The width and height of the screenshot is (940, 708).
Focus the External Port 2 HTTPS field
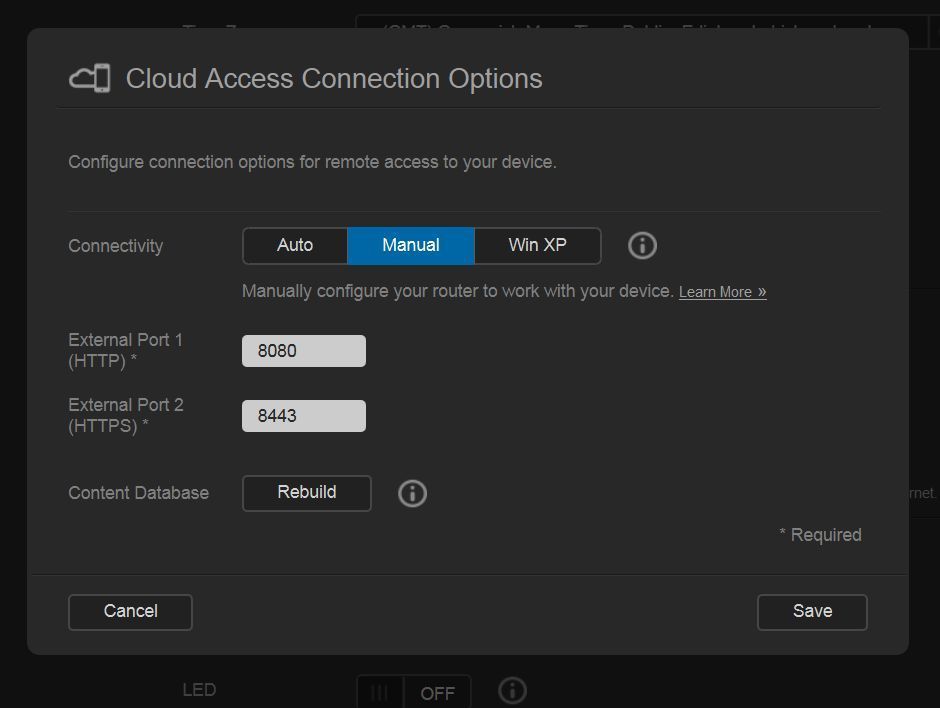click(304, 416)
